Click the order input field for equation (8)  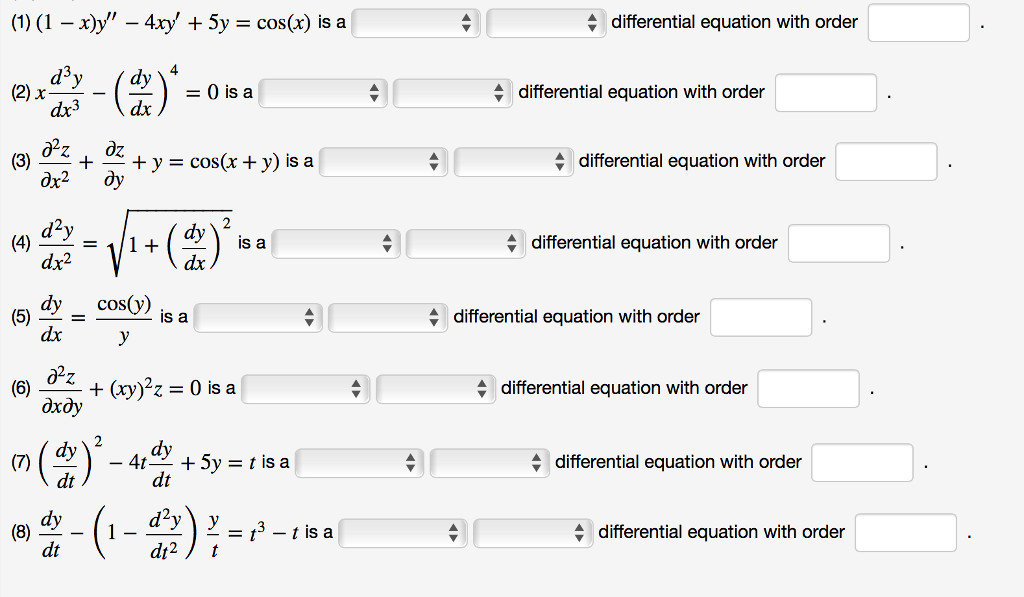(x=905, y=532)
